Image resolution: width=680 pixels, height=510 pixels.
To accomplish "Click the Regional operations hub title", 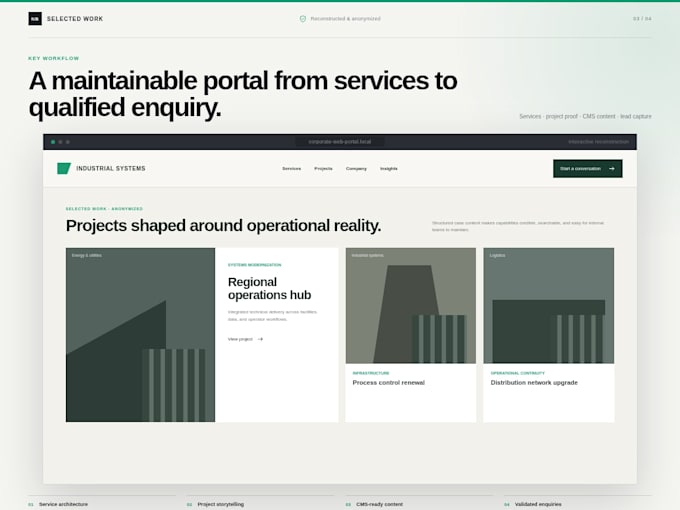I will point(269,288).
